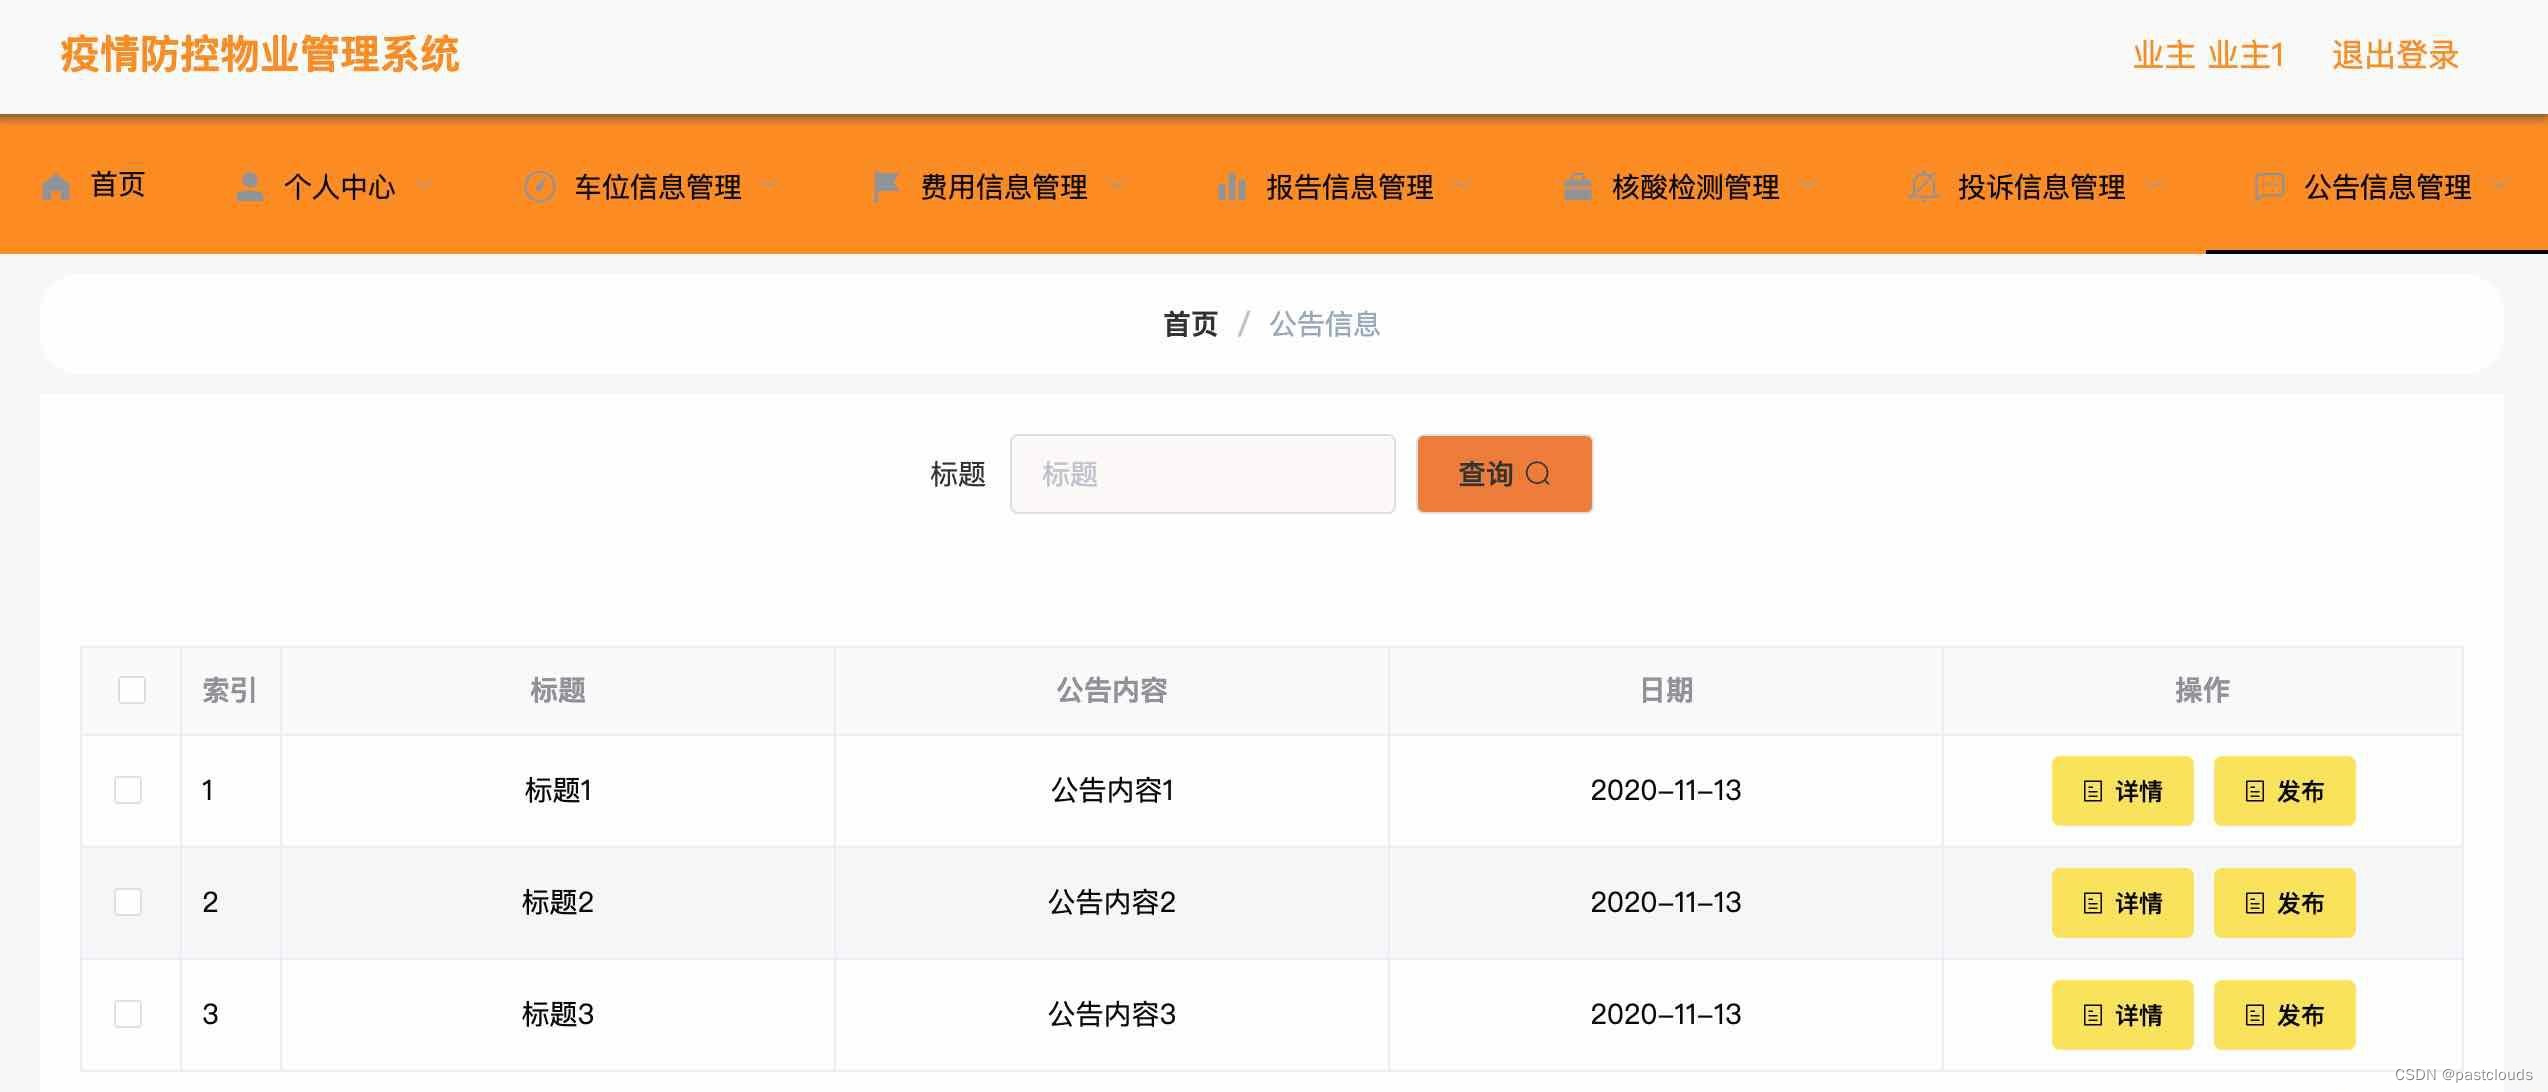Click the bar chart icon beside 报告信息管理
This screenshot has height=1092, width=2548.
1232,187
